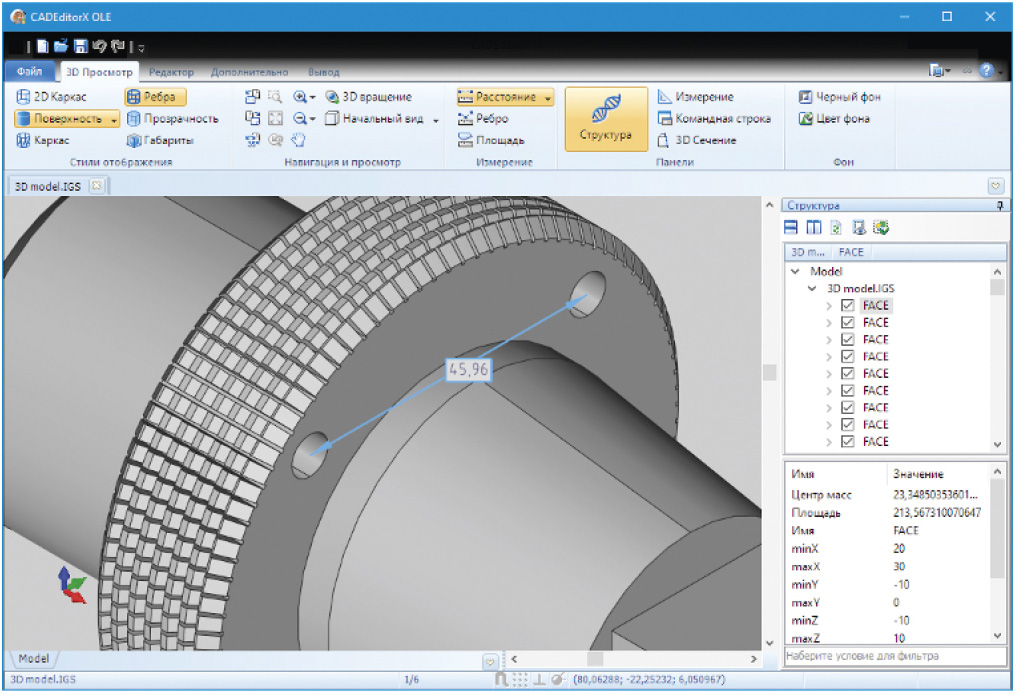
Task: Click the filter condition input field
Action: [895, 656]
